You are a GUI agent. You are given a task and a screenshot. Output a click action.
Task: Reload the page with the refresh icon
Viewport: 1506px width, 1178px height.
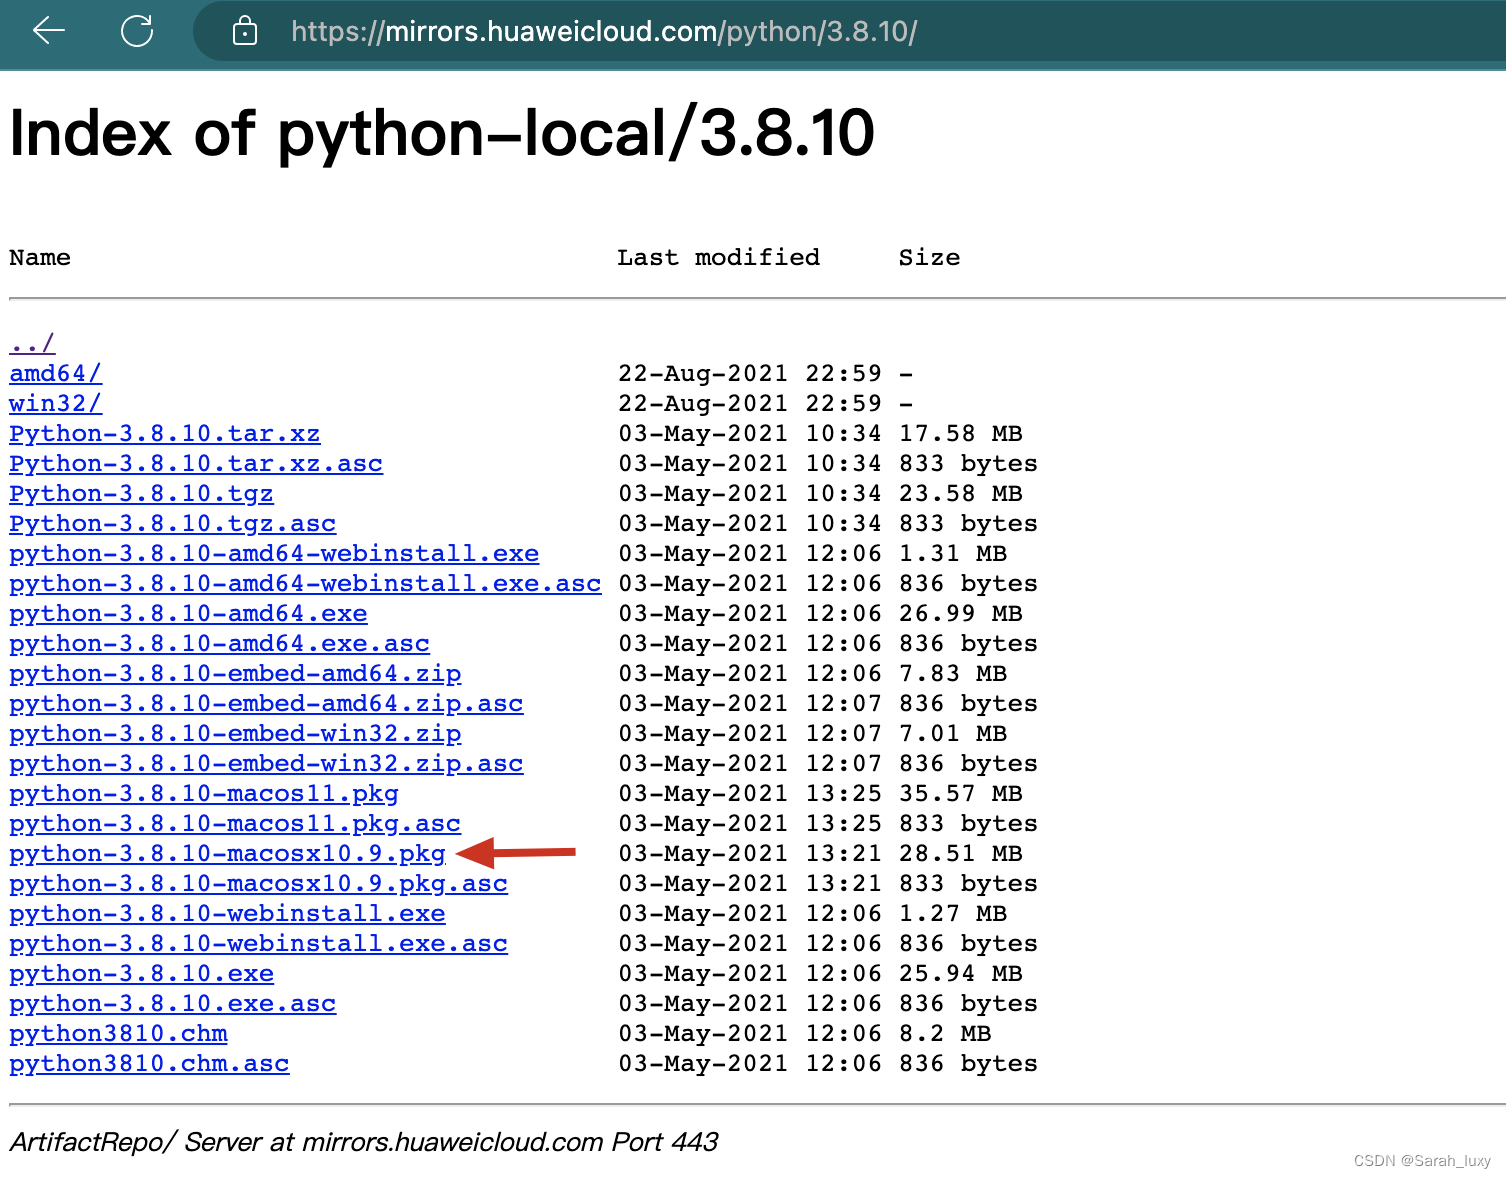point(137,31)
